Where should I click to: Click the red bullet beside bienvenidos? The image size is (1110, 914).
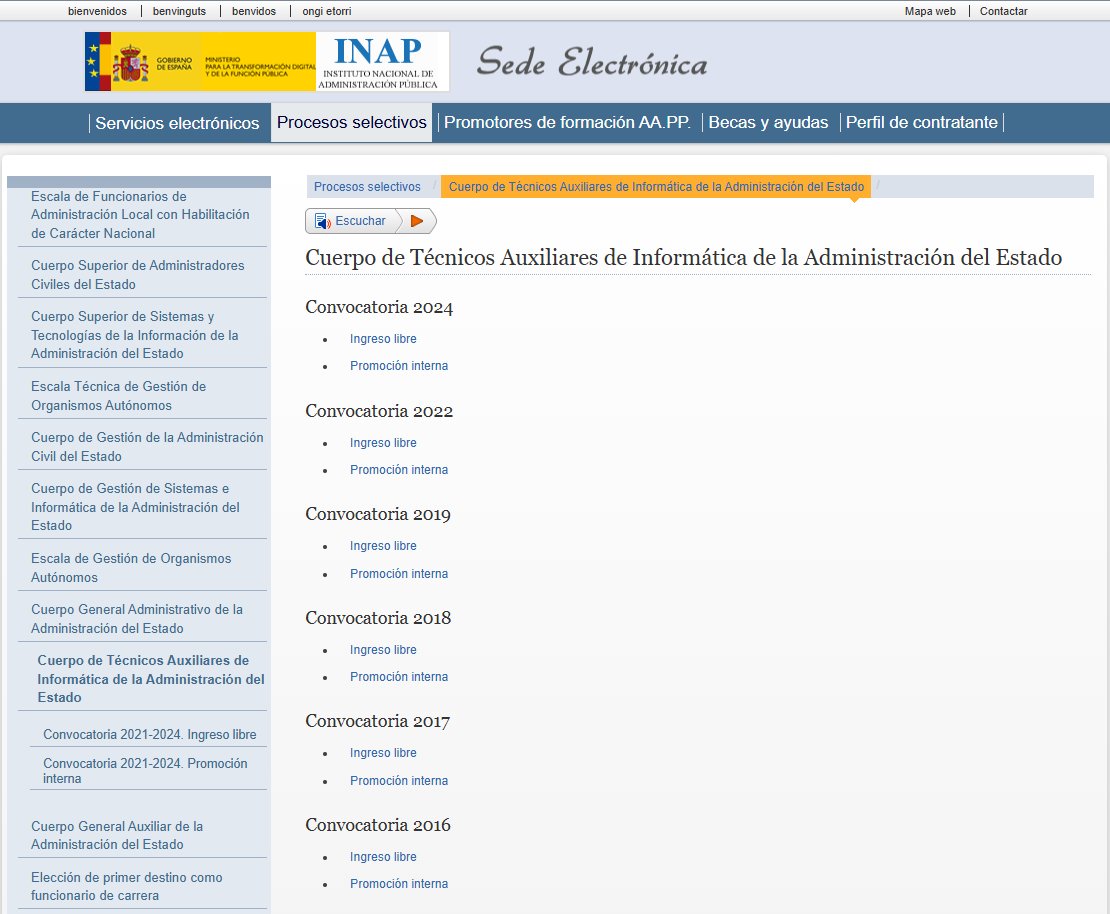[56, 11]
